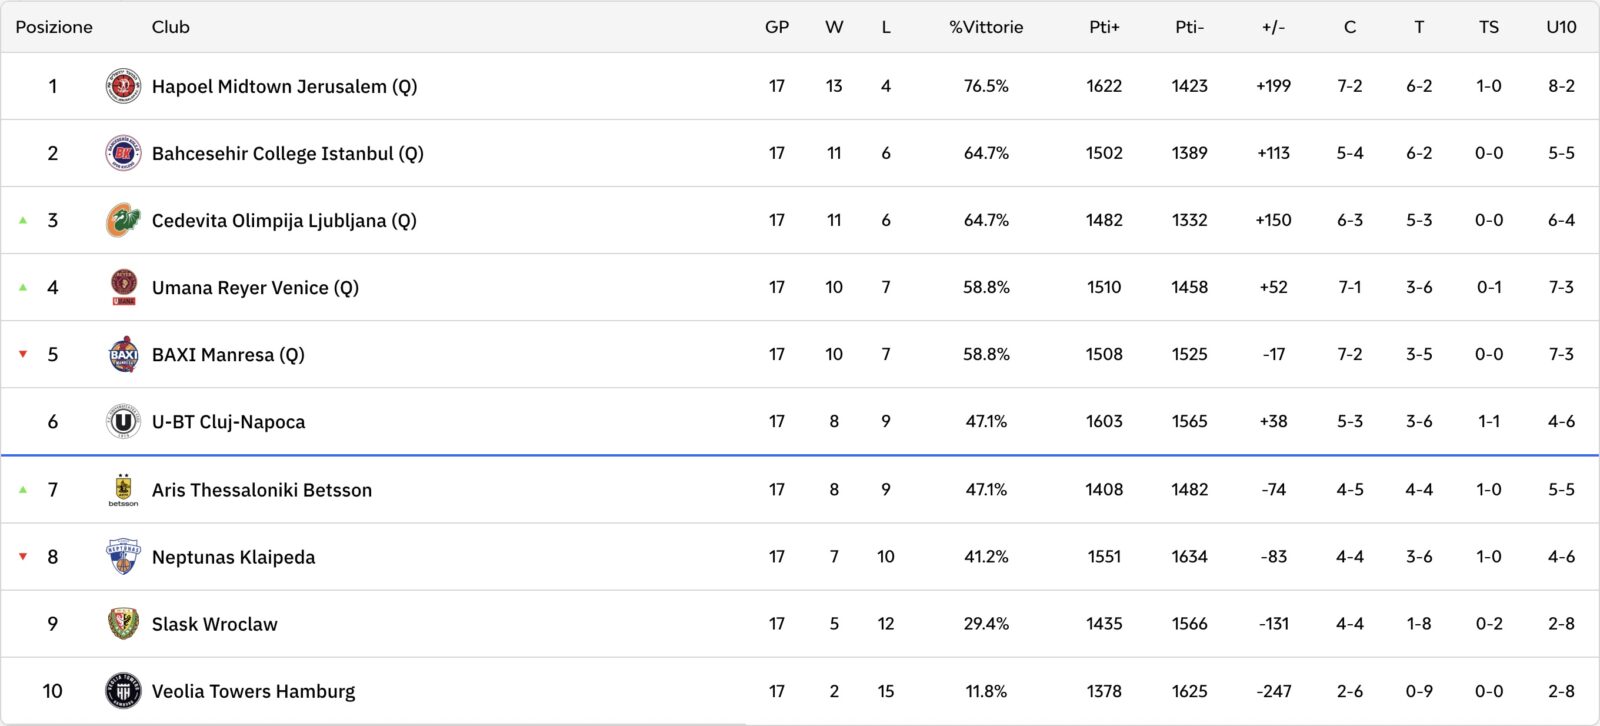Click the Neptunas Klaipeda team logo
The image size is (1600, 726).
[x=123, y=556]
